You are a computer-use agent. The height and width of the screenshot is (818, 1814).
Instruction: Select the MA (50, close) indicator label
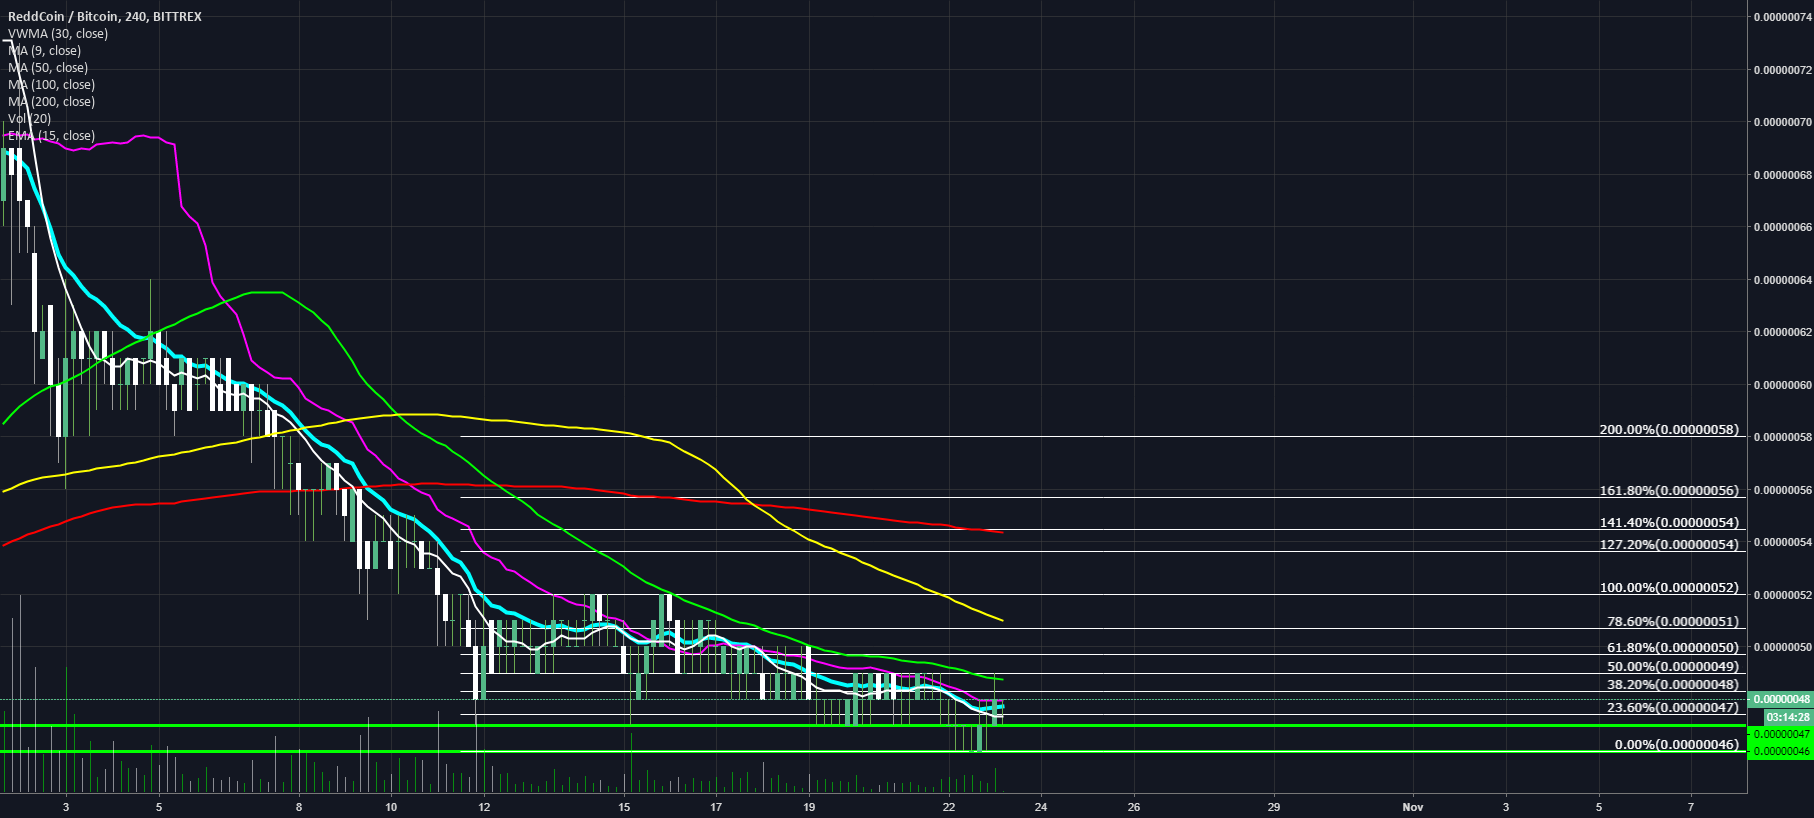48,68
